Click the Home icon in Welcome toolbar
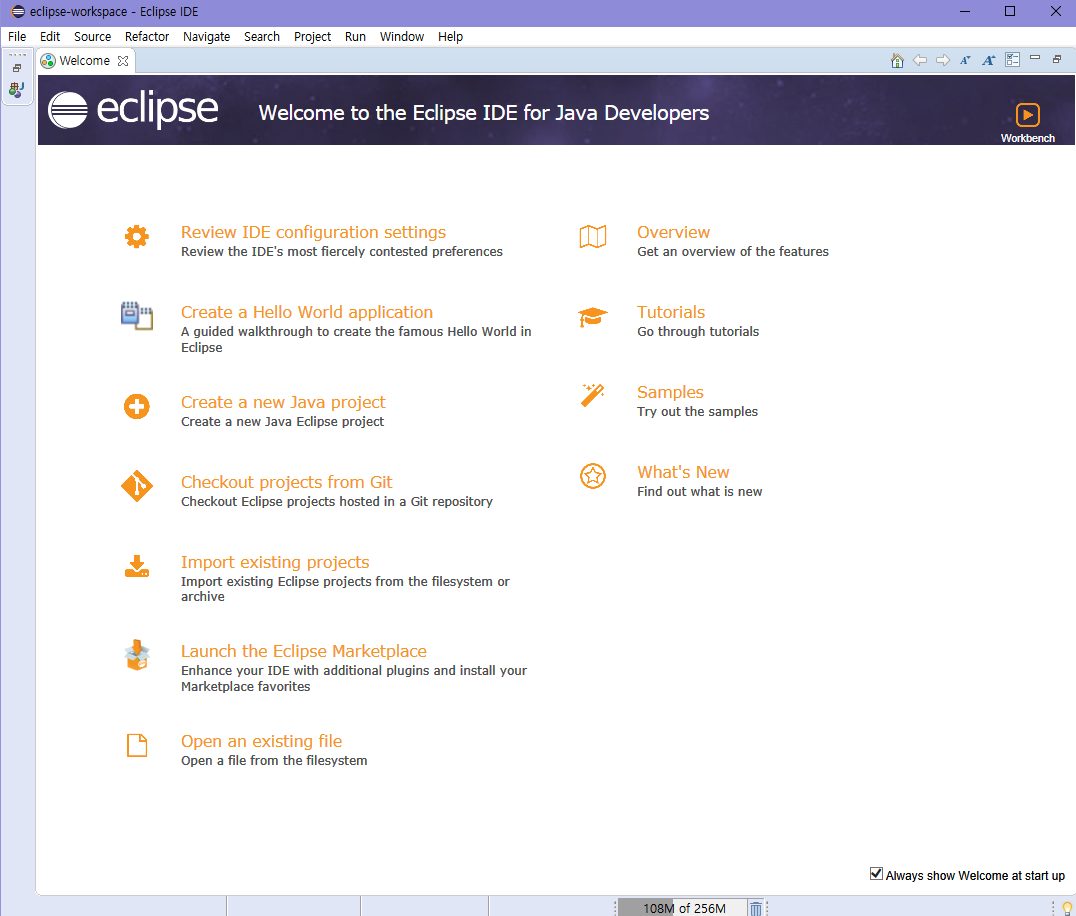The image size is (1076, 916). (897, 60)
